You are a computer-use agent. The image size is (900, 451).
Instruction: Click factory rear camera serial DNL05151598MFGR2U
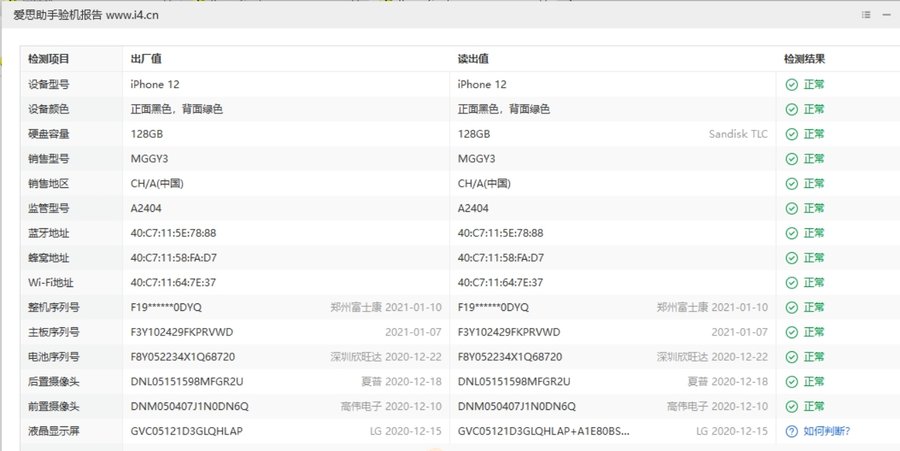coord(187,382)
